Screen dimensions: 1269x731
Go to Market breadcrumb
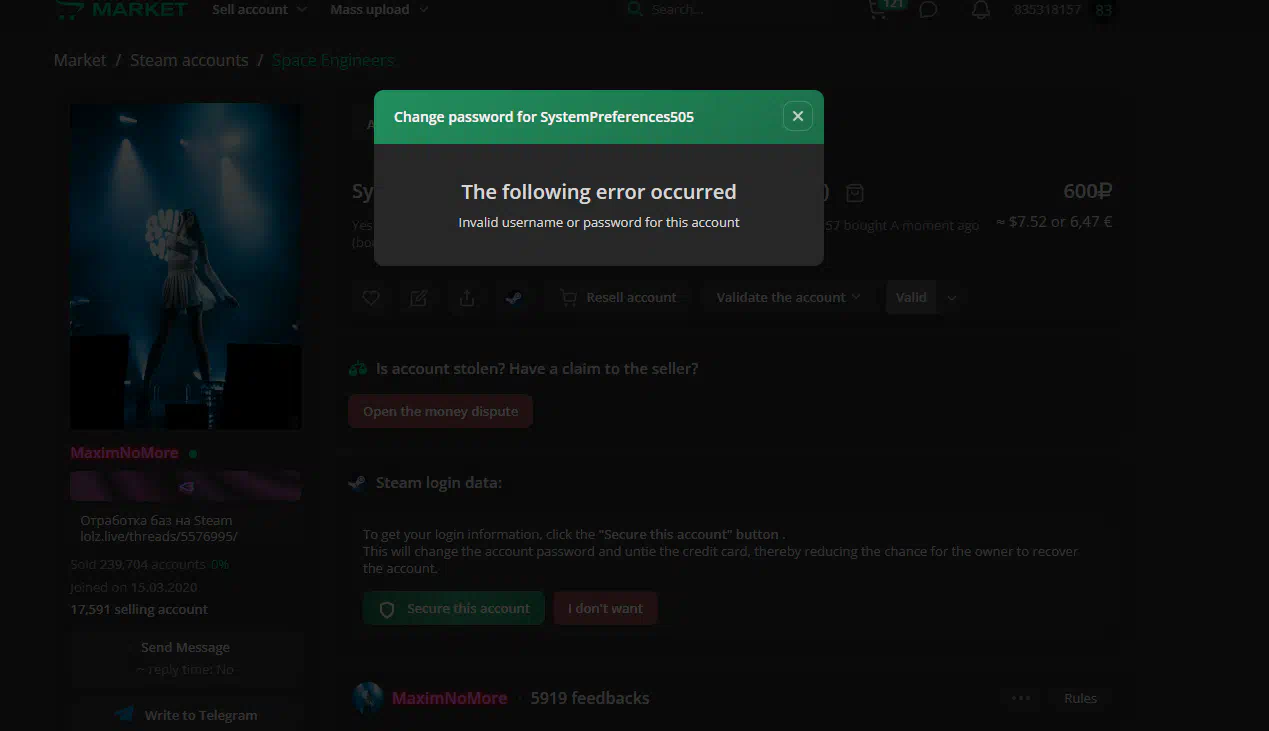(x=80, y=60)
